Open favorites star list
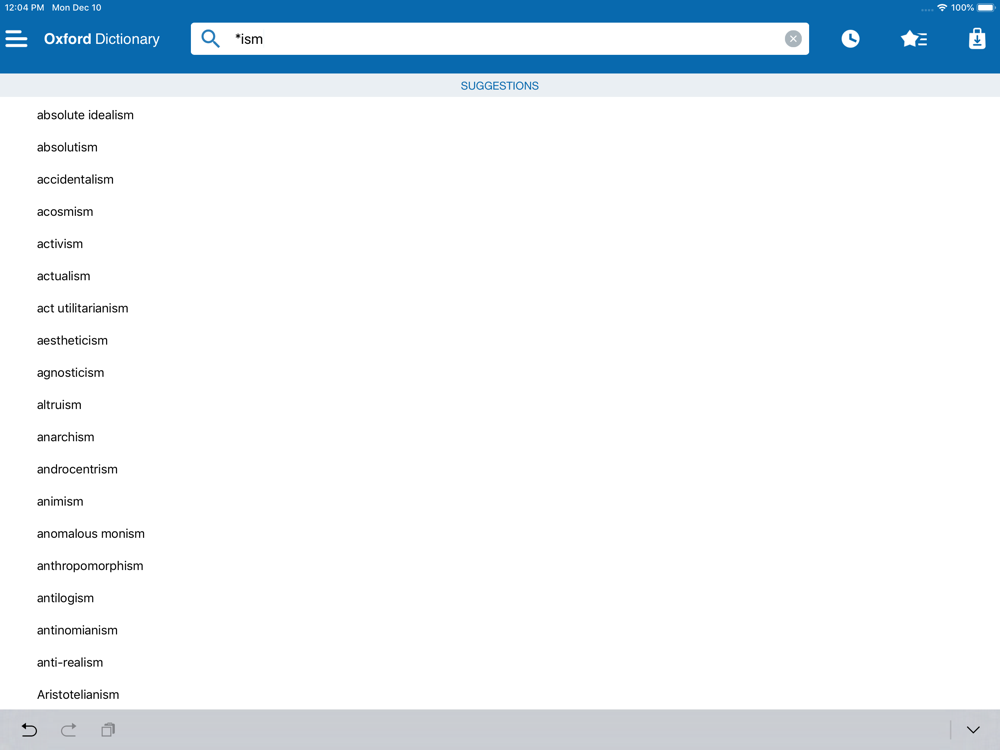 click(914, 39)
